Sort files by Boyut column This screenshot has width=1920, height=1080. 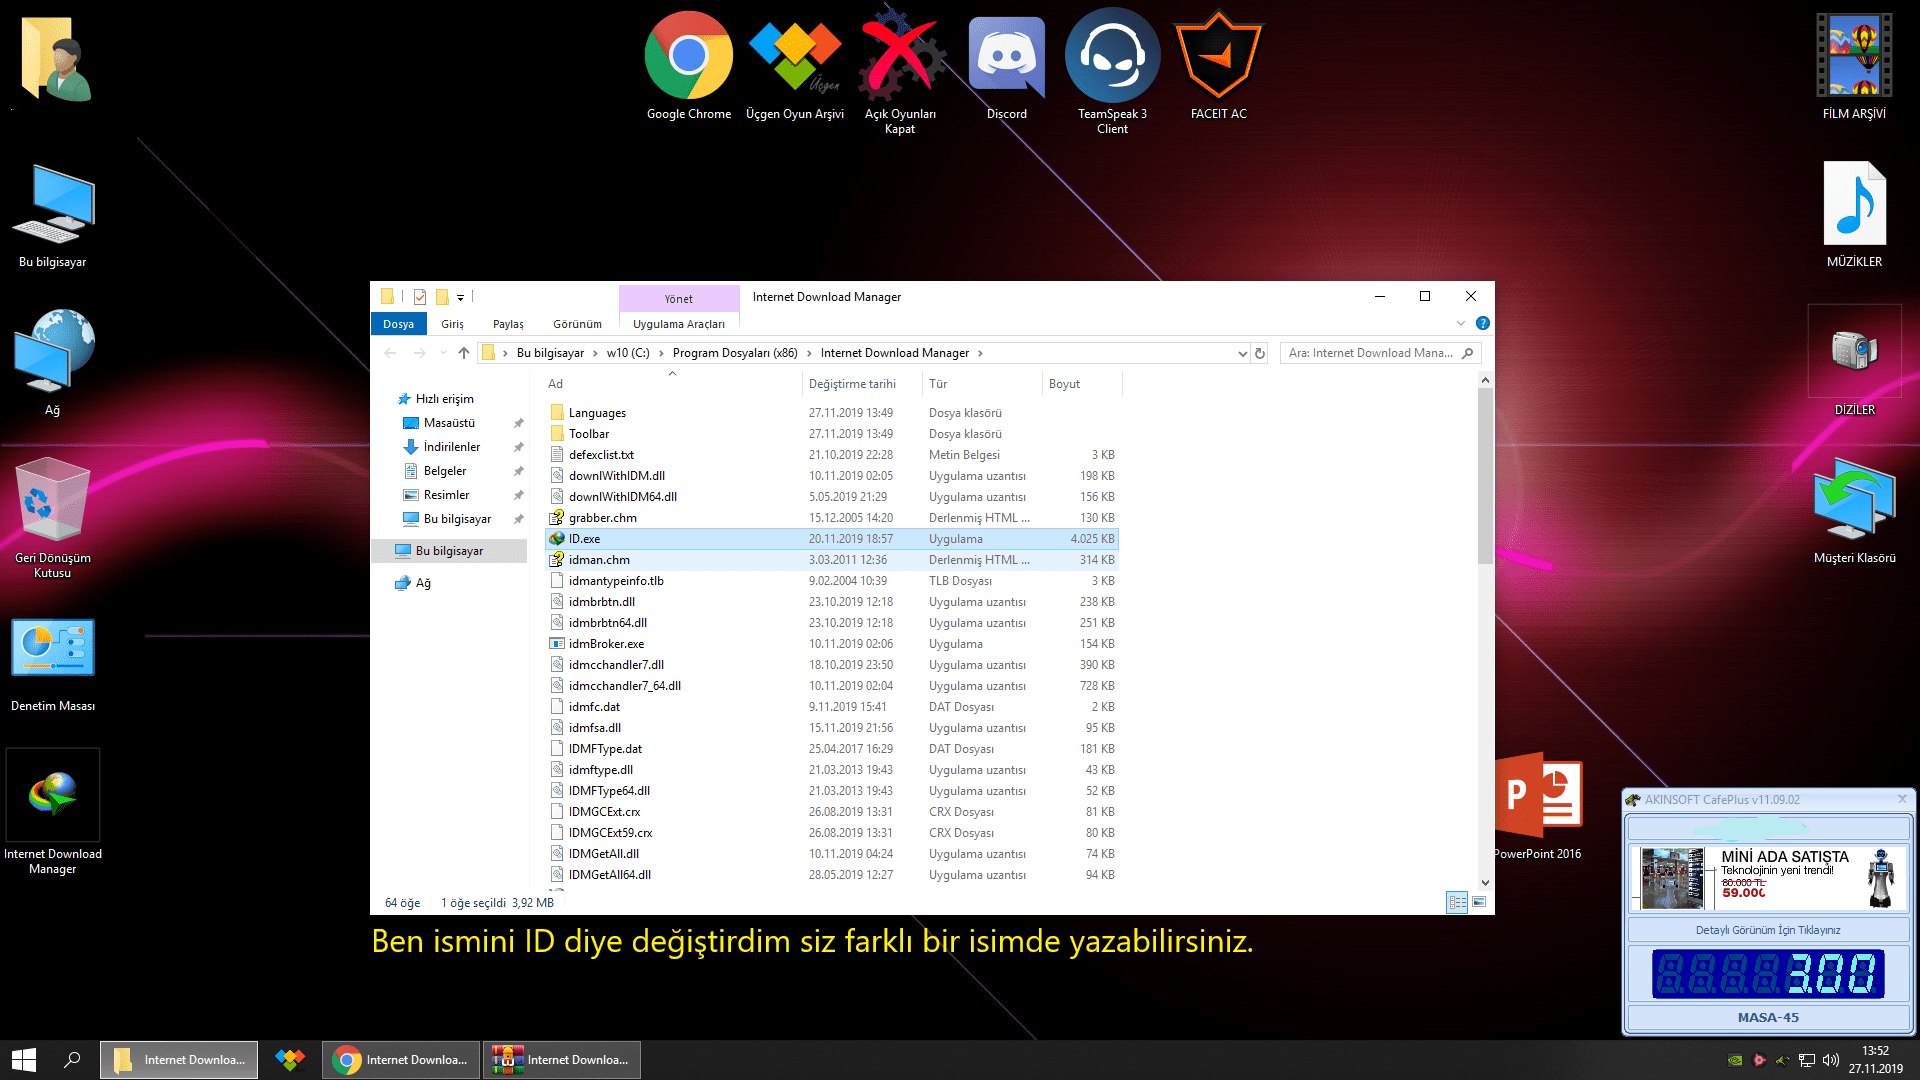[1082, 384]
